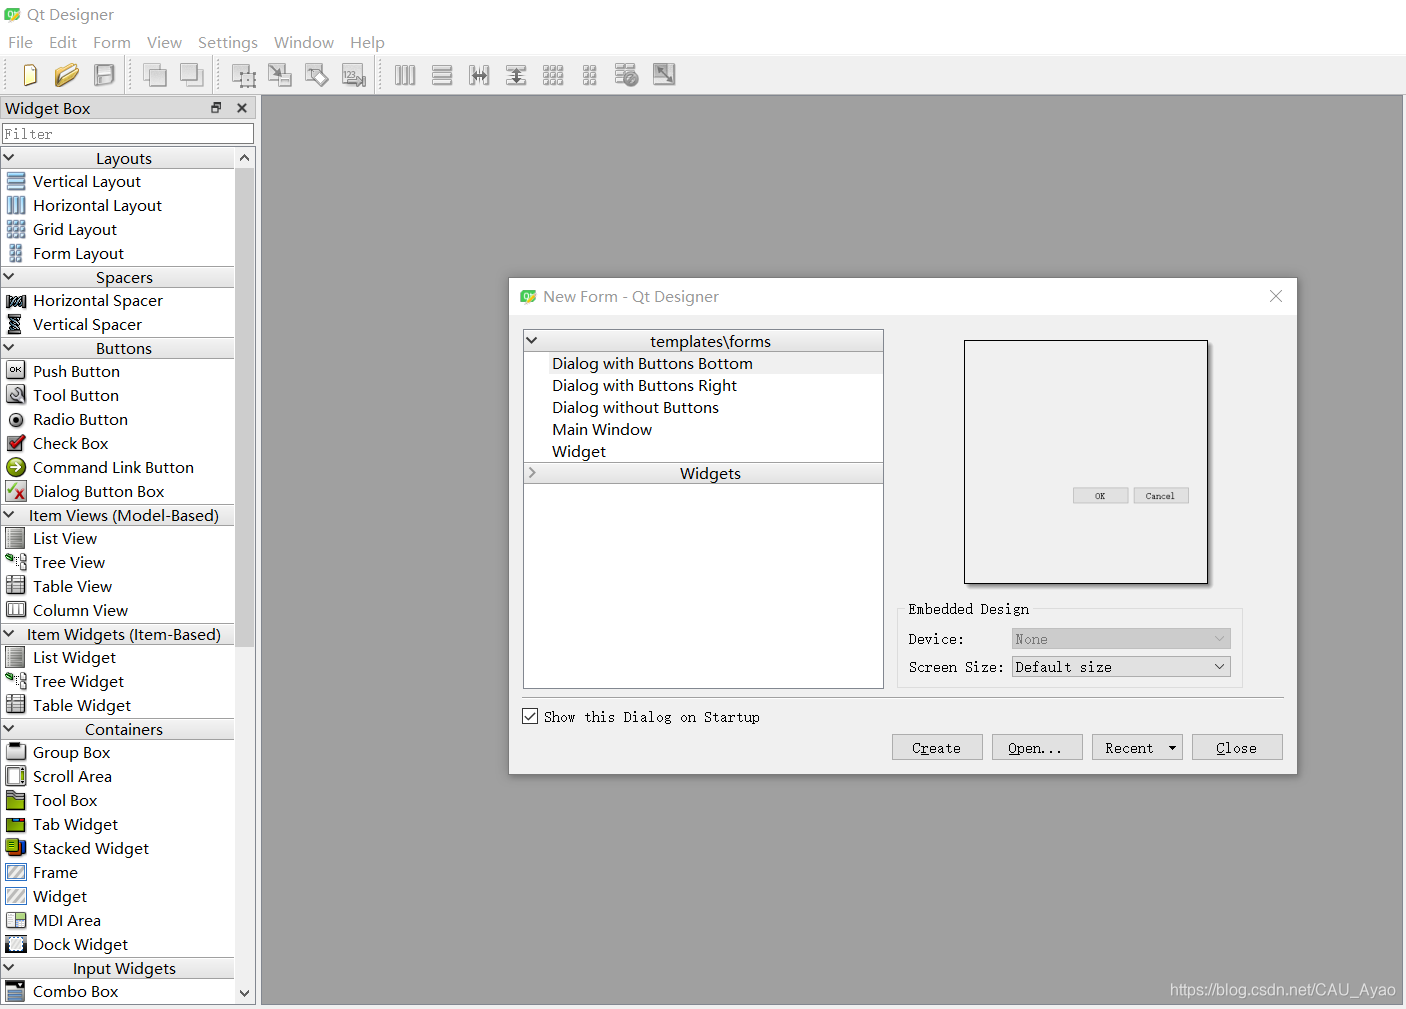Select Main Window template
Screen dimensions: 1406x1009
coord(602,430)
